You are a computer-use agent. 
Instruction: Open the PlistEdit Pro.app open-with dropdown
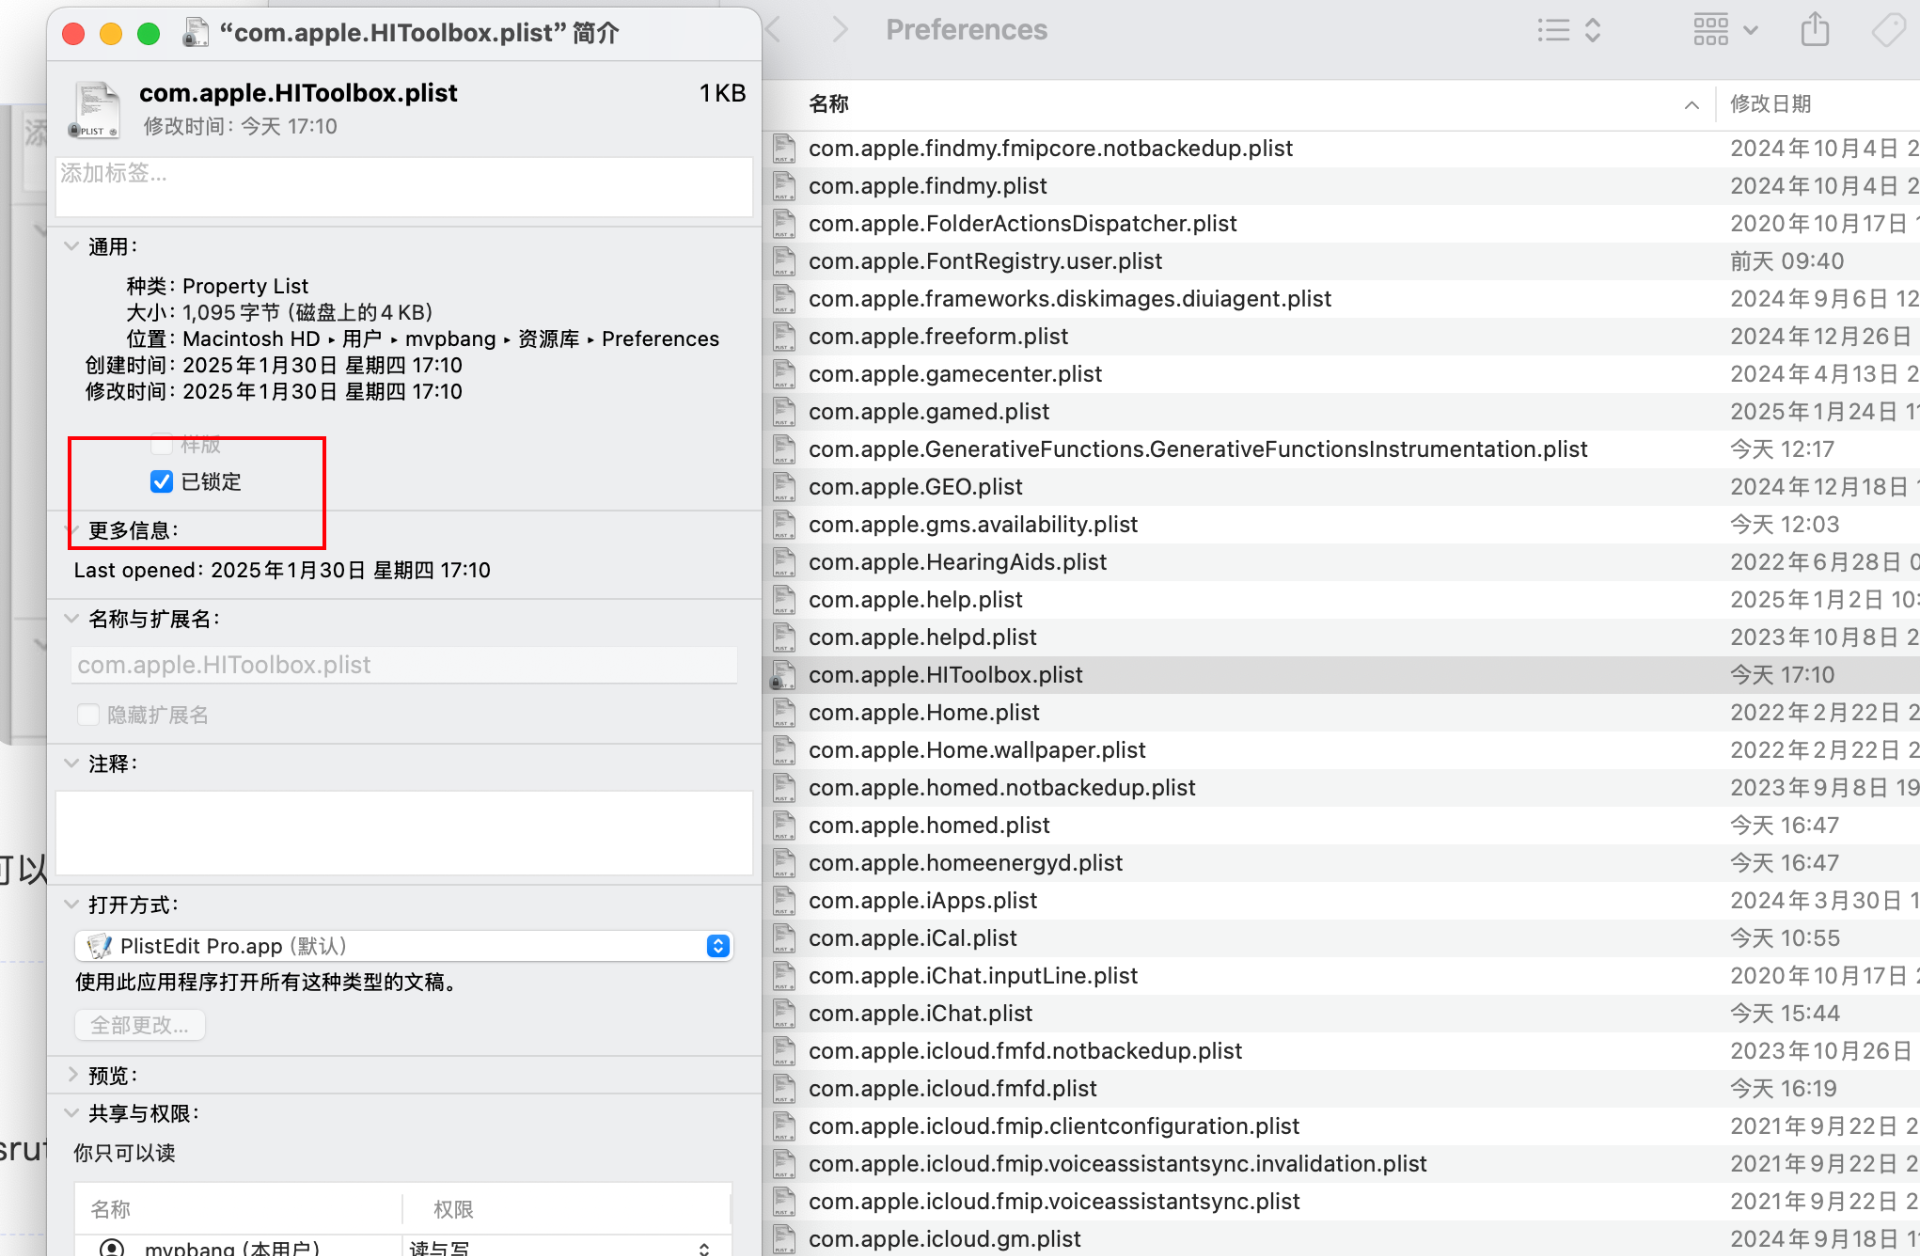(x=404, y=946)
